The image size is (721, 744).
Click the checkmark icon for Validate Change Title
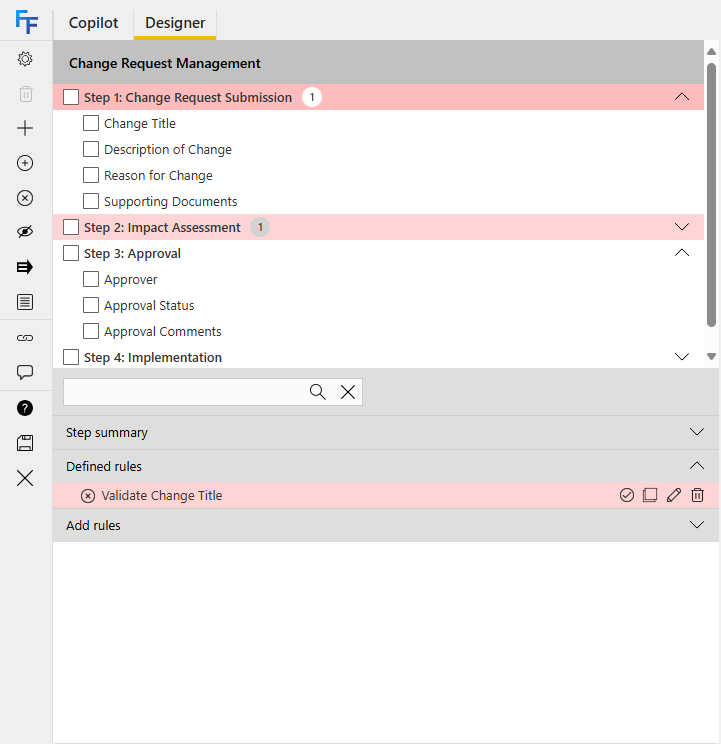pos(627,495)
